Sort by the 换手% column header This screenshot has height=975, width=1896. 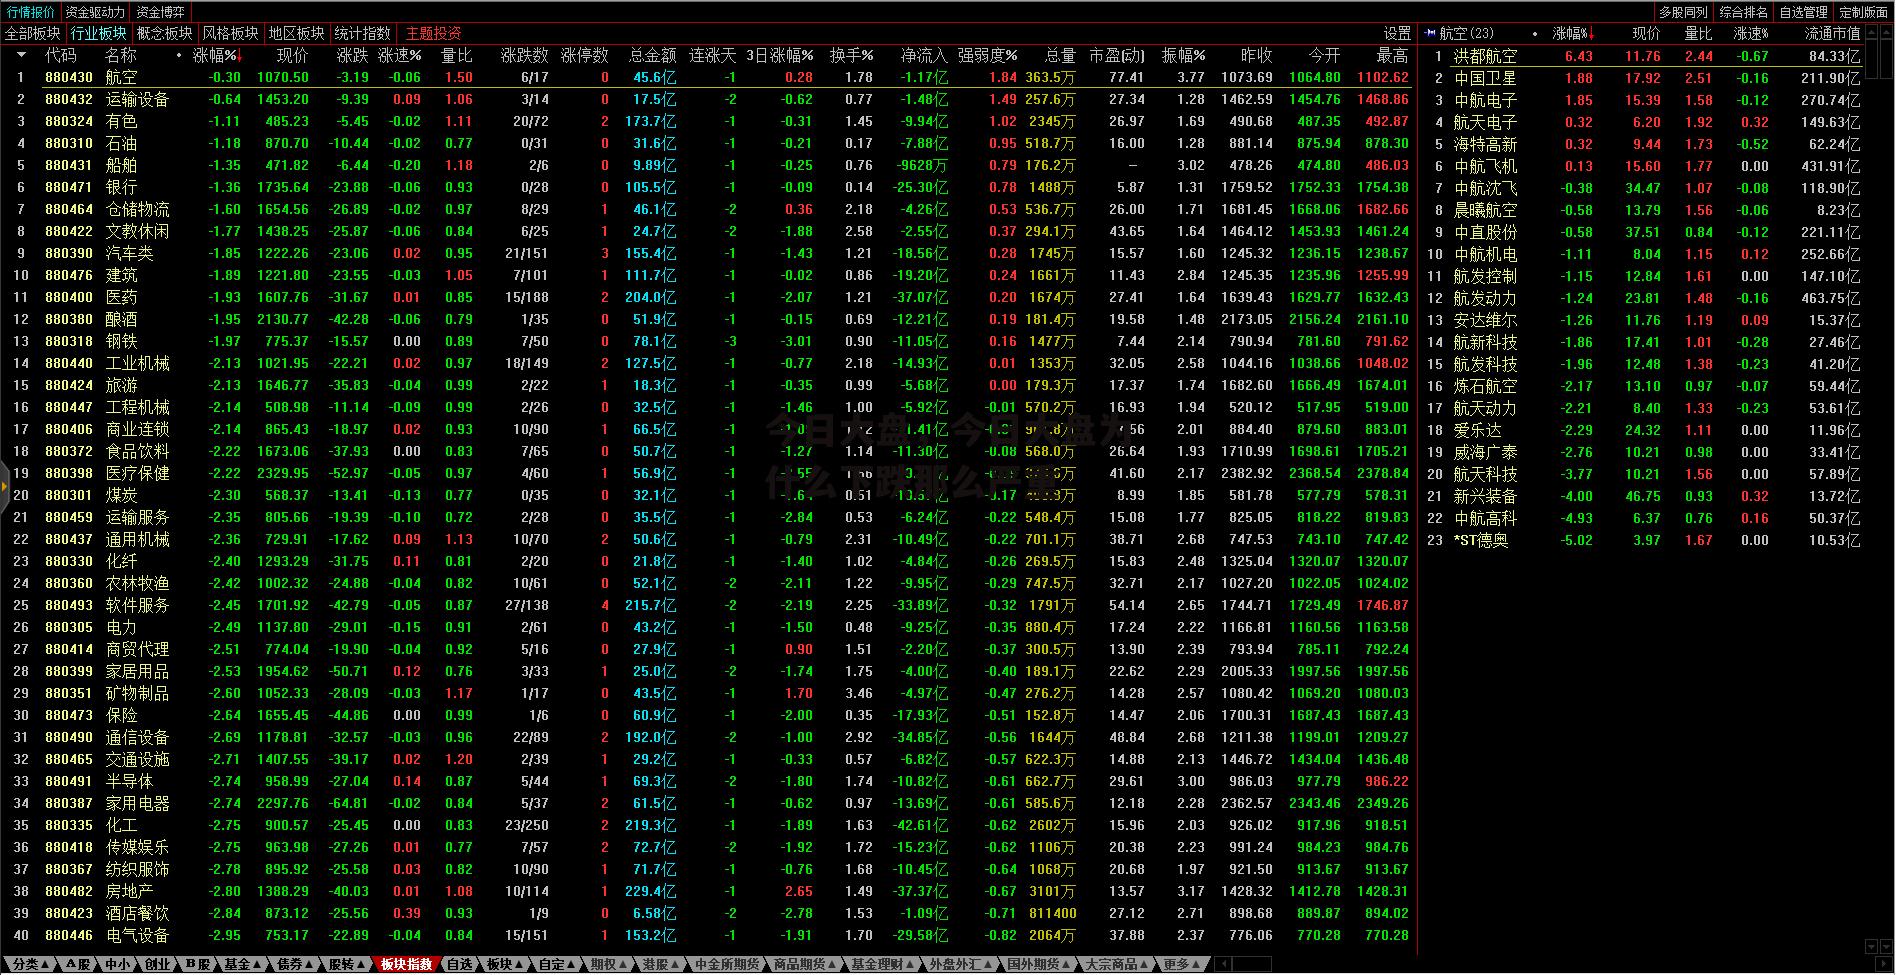point(851,56)
